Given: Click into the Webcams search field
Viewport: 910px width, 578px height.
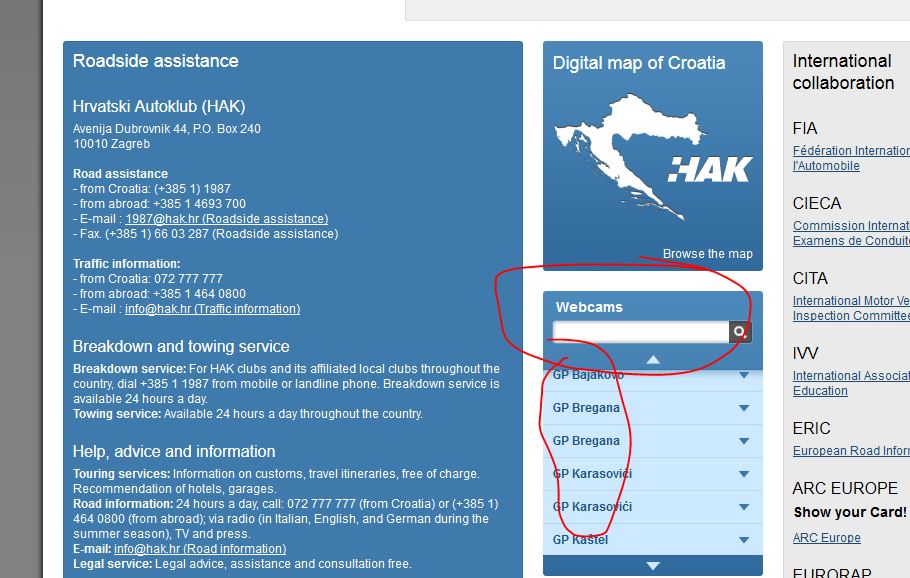Looking at the screenshot, I should 641,332.
